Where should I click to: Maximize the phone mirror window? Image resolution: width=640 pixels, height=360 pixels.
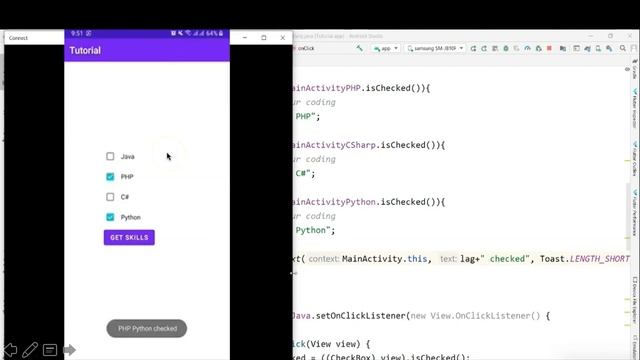(264, 38)
